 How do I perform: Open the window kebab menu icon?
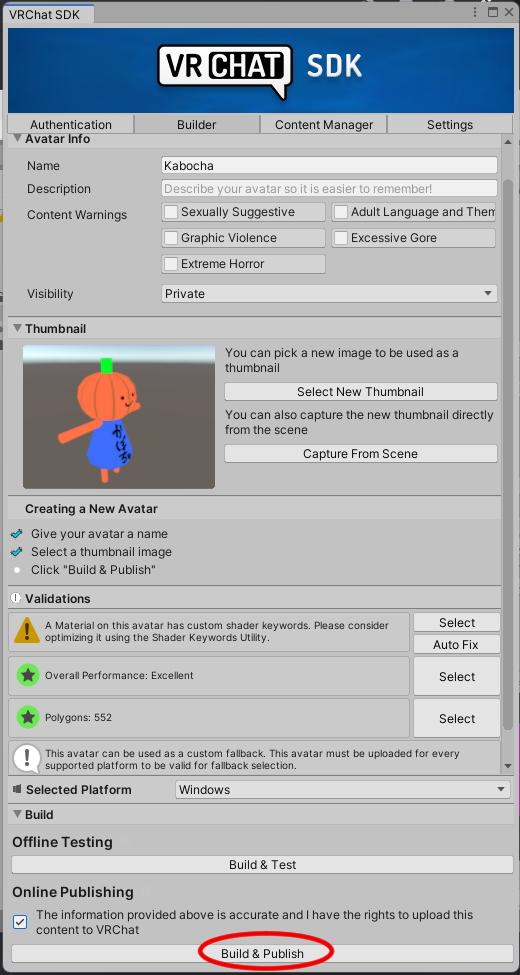(475, 12)
